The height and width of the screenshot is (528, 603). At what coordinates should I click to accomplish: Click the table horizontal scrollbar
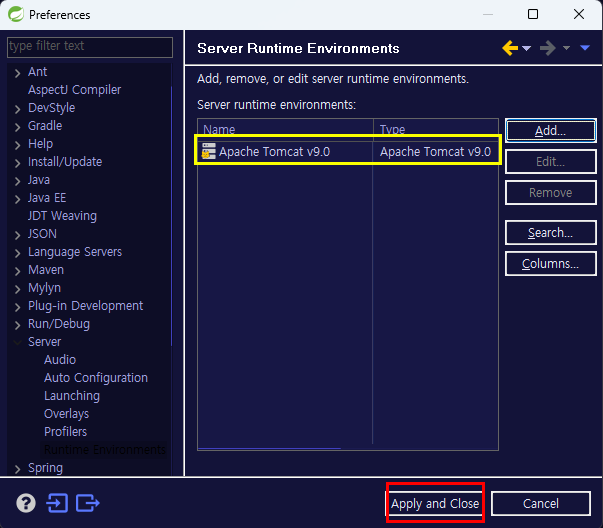point(269,448)
